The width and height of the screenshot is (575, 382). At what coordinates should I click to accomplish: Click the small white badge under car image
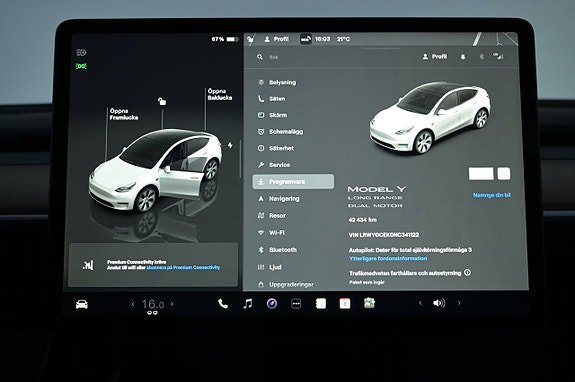503,174
